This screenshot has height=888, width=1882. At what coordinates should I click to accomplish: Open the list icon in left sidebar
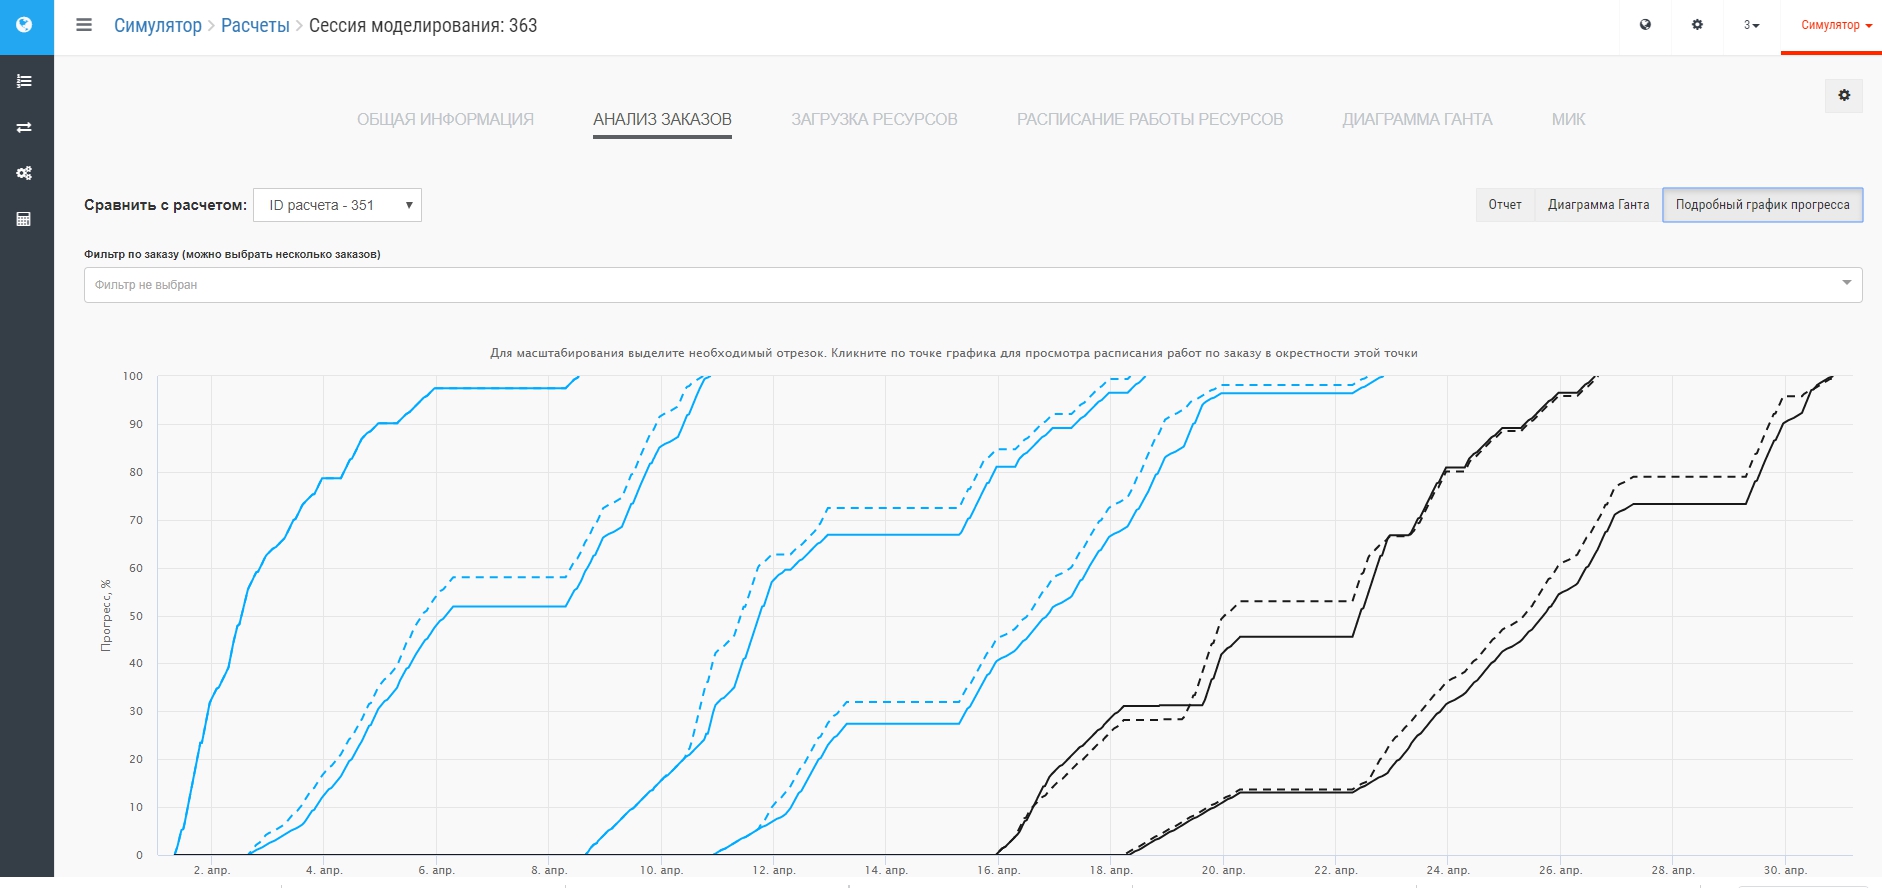click(x=25, y=81)
